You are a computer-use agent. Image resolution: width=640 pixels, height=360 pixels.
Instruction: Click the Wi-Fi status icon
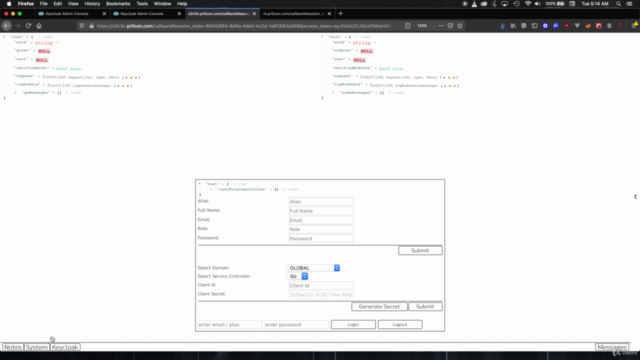point(528,4)
